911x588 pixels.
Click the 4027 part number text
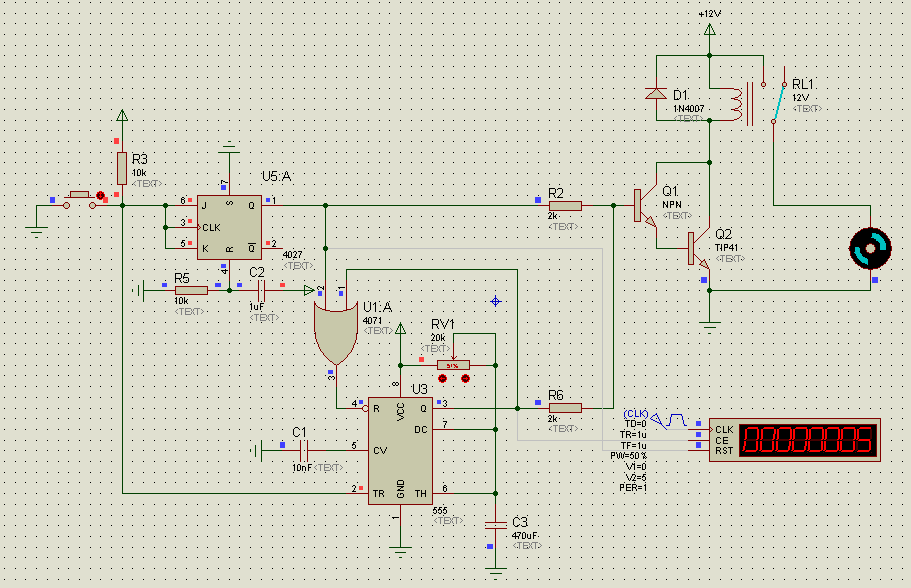pyautogui.click(x=292, y=254)
